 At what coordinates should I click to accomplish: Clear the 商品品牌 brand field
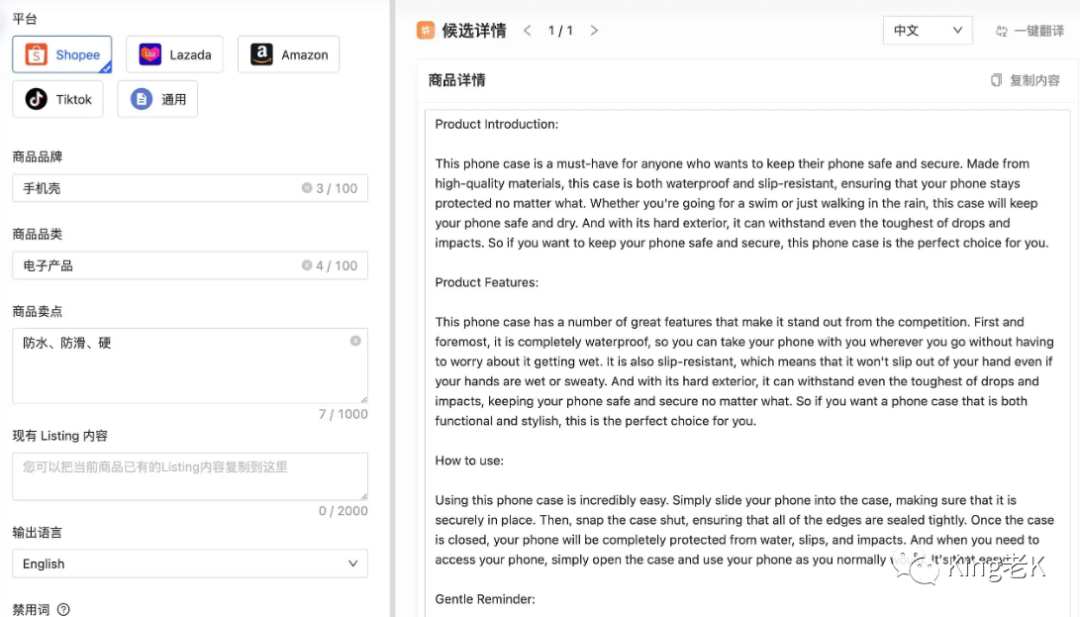tap(307, 188)
